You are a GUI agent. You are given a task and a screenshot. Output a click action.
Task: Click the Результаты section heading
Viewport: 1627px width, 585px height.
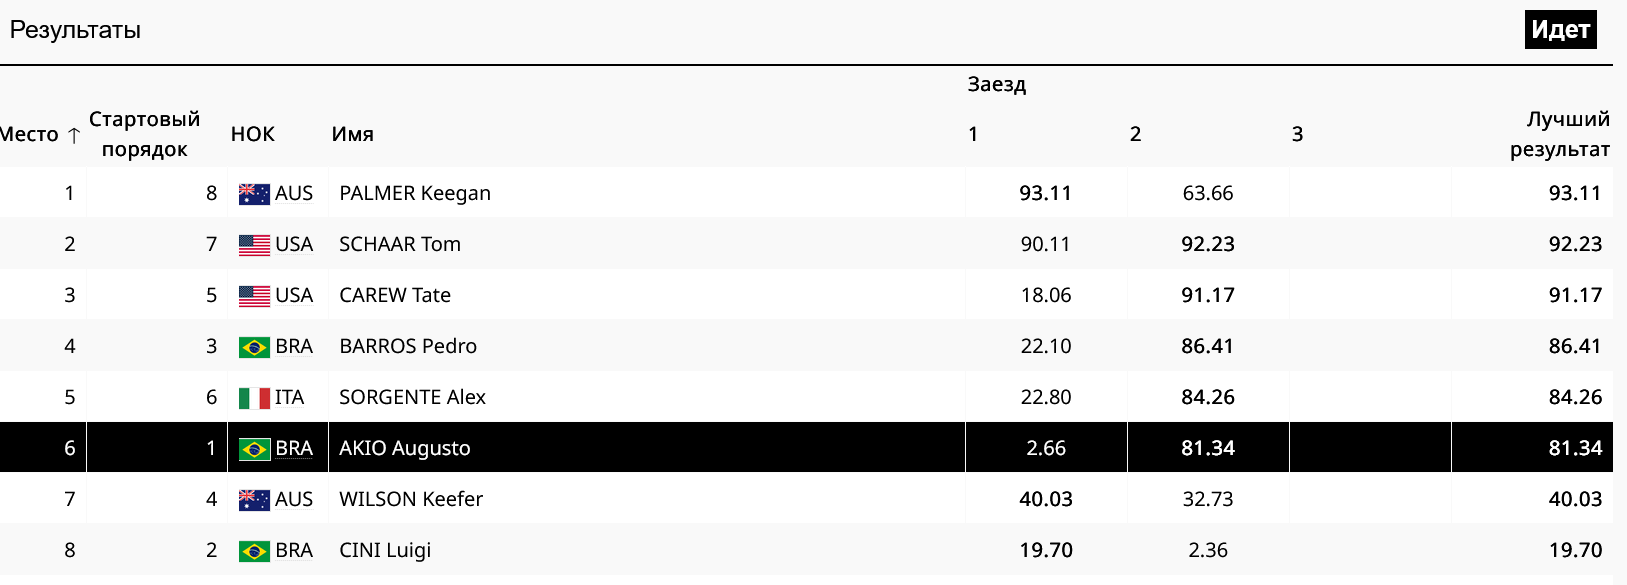[75, 30]
